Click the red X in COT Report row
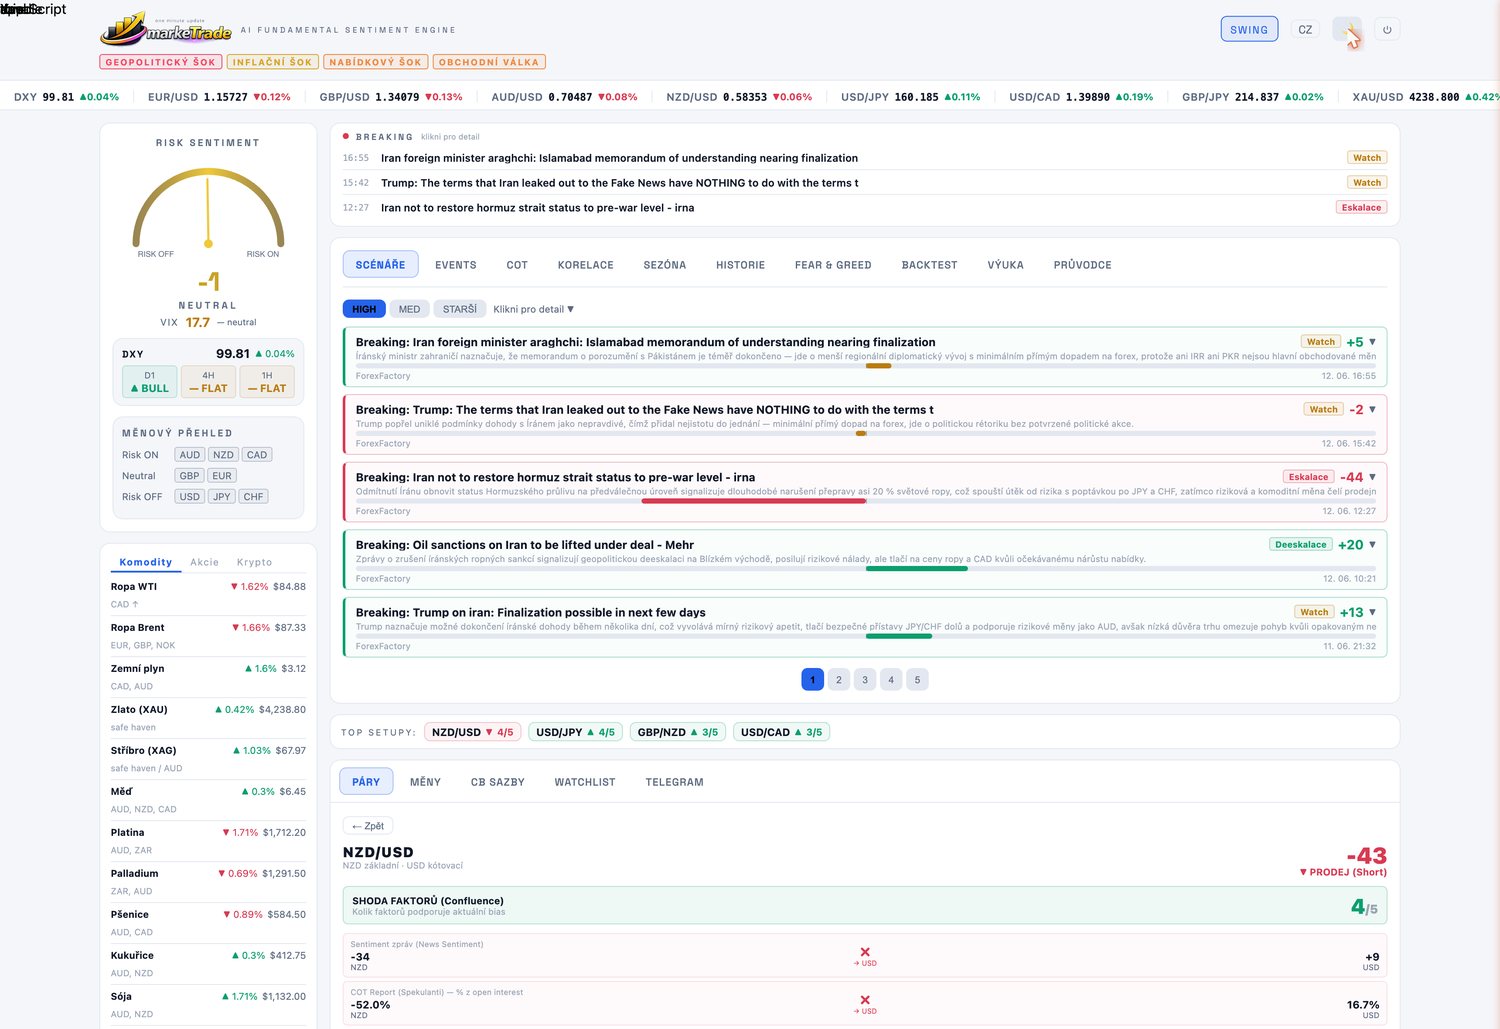Screen dimensions: 1500x1029 tap(865, 1000)
